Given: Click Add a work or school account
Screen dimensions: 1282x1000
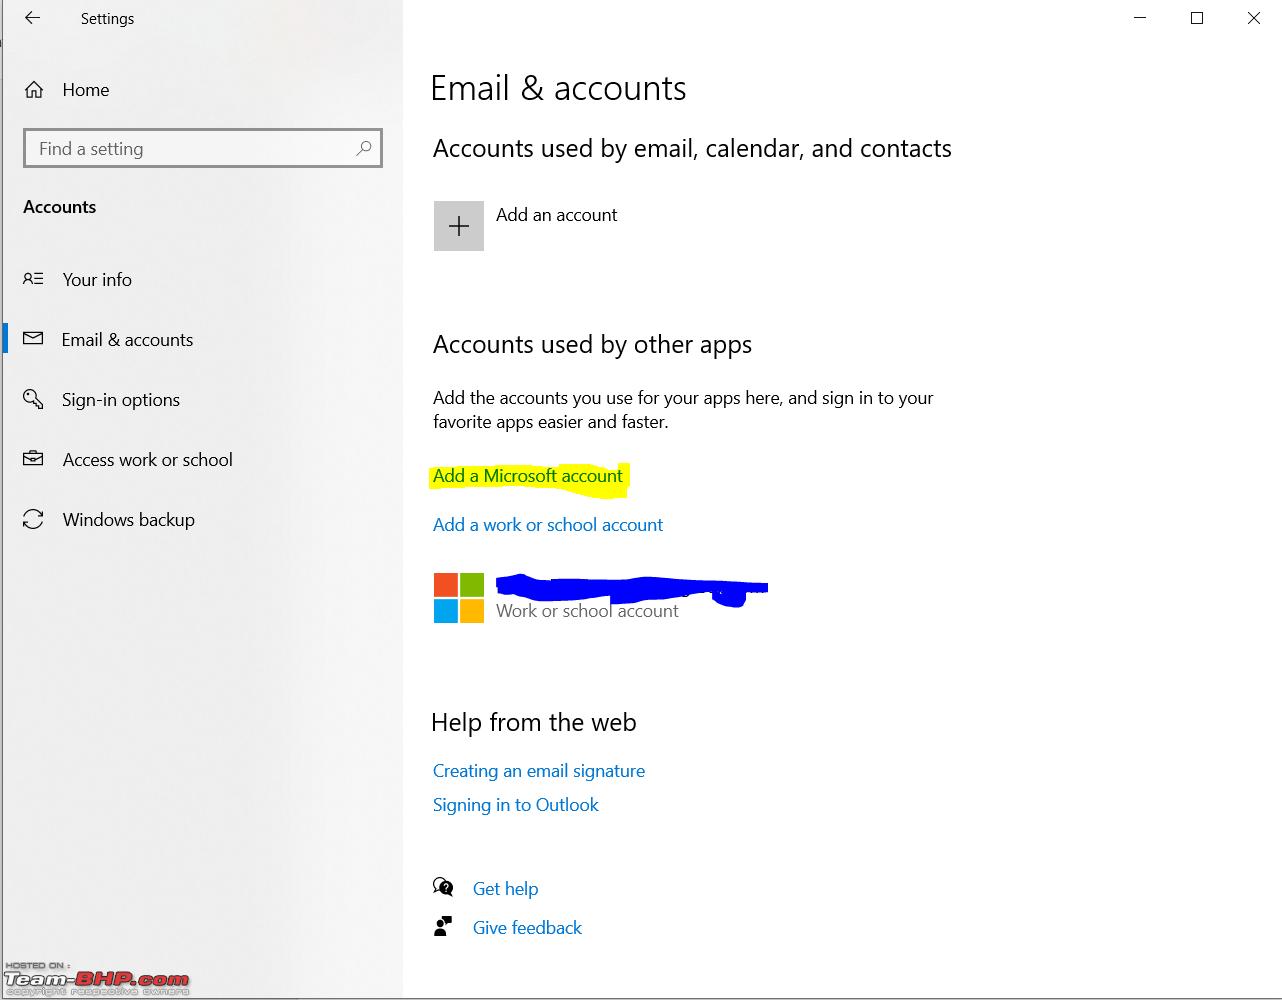Looking at the screenshot, I should [x=548, y=525].
